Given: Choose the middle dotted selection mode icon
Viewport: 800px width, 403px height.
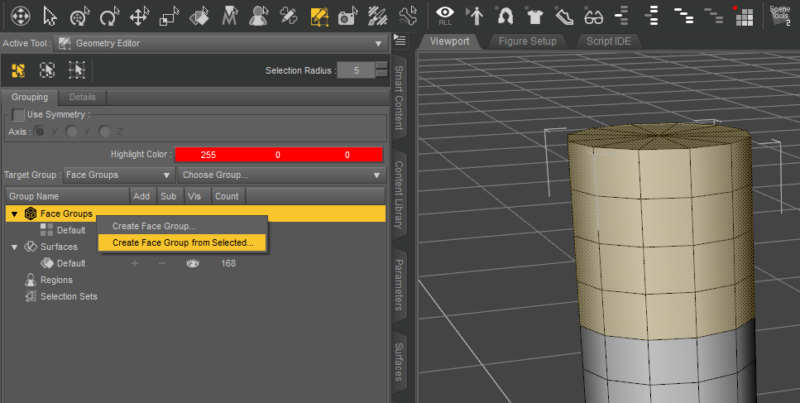Looking at the screenshot, I should pyautogui.click(x=47, y=70).
